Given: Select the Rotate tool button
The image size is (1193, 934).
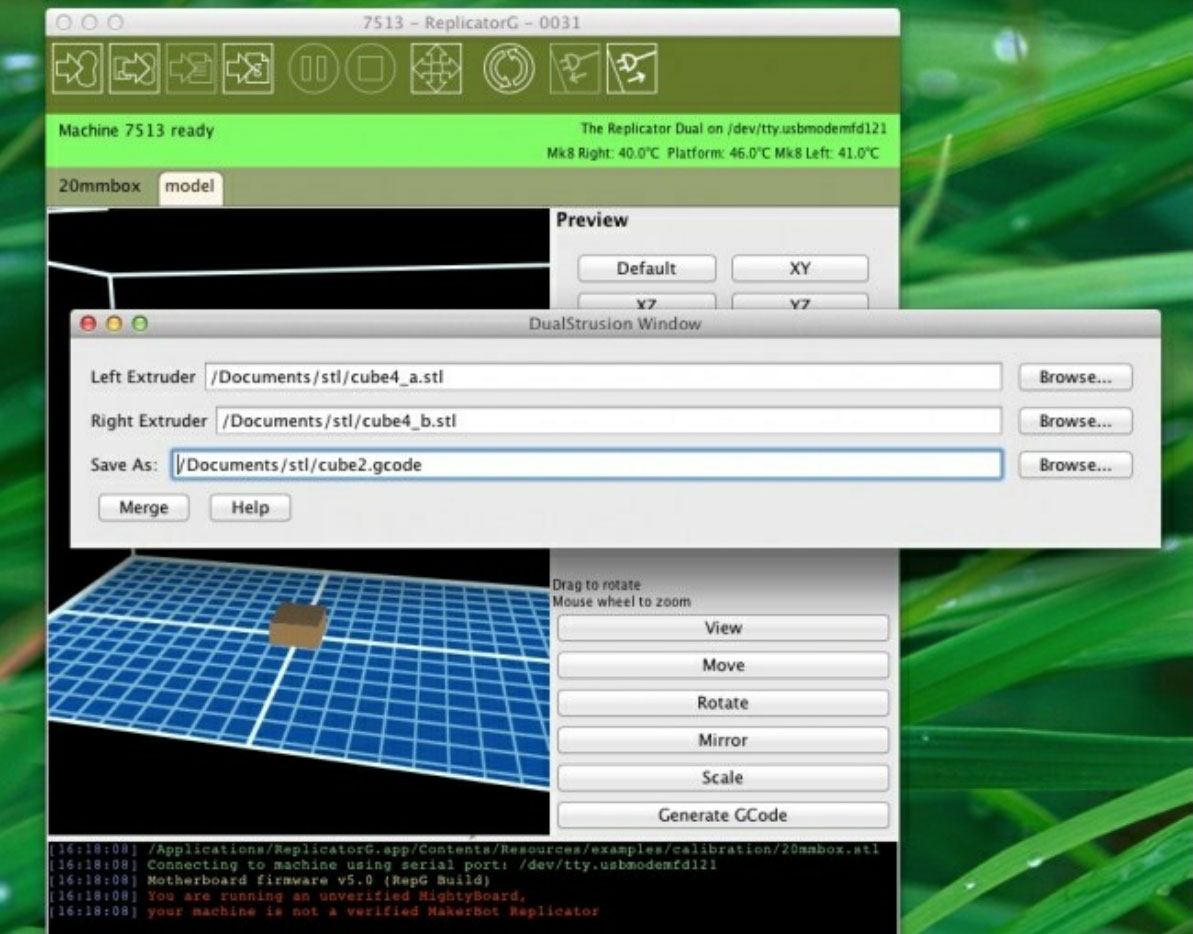Looking at the screenshot, I should (722, 703).
